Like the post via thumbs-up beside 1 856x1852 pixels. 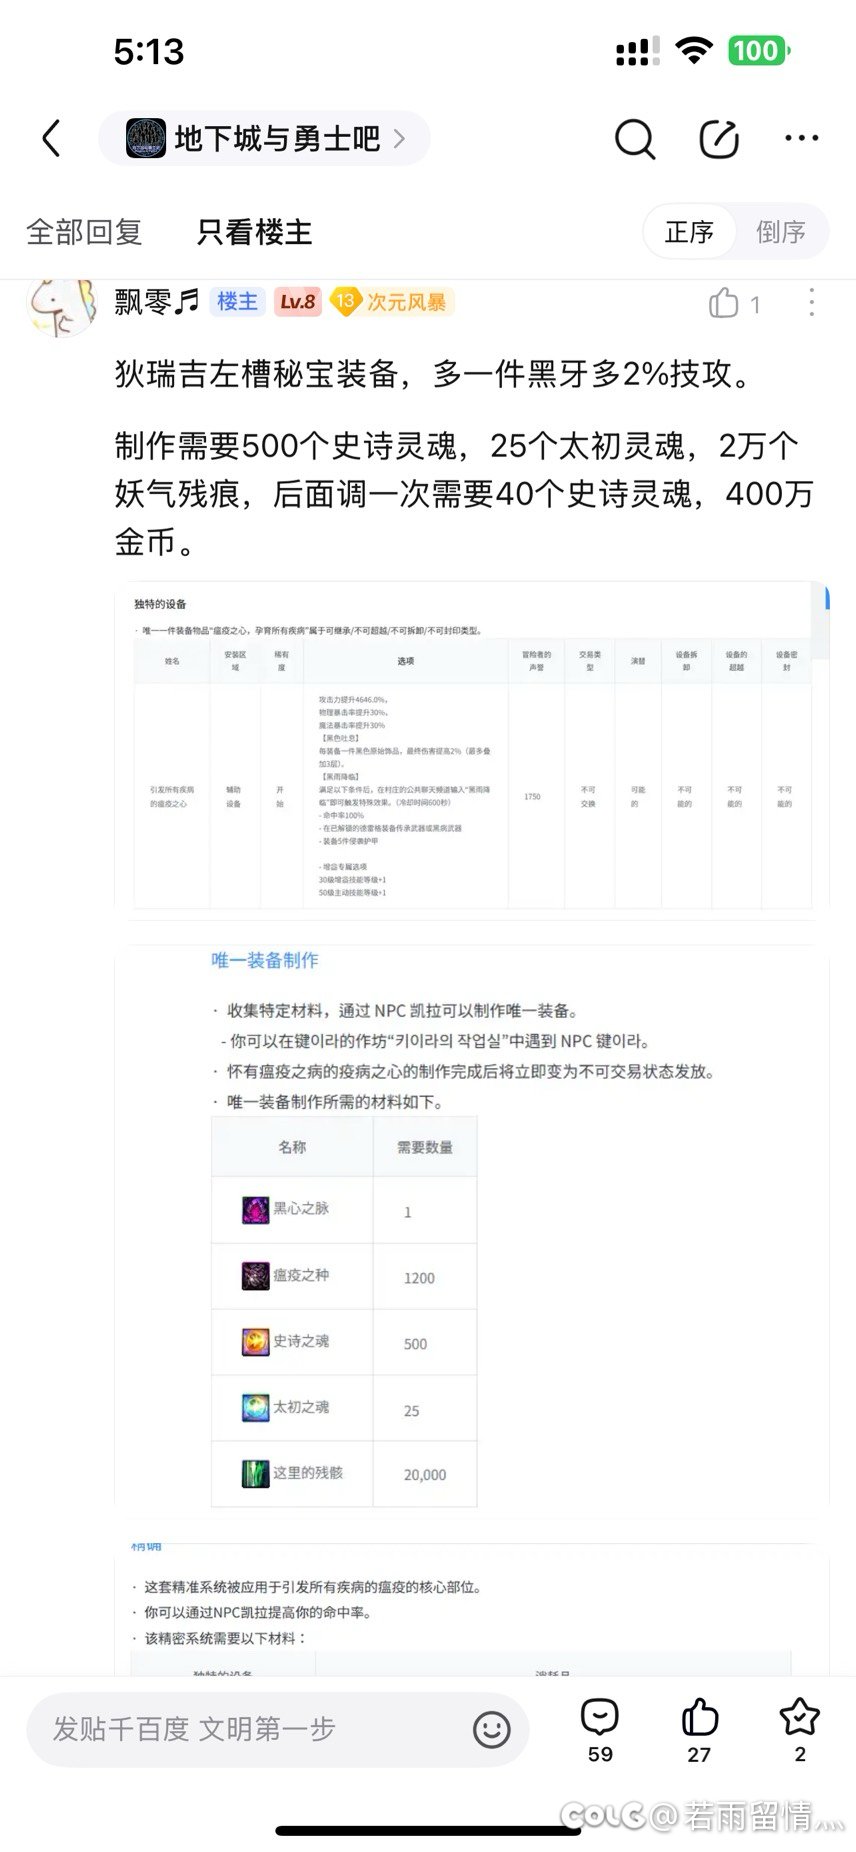(724, 303)
